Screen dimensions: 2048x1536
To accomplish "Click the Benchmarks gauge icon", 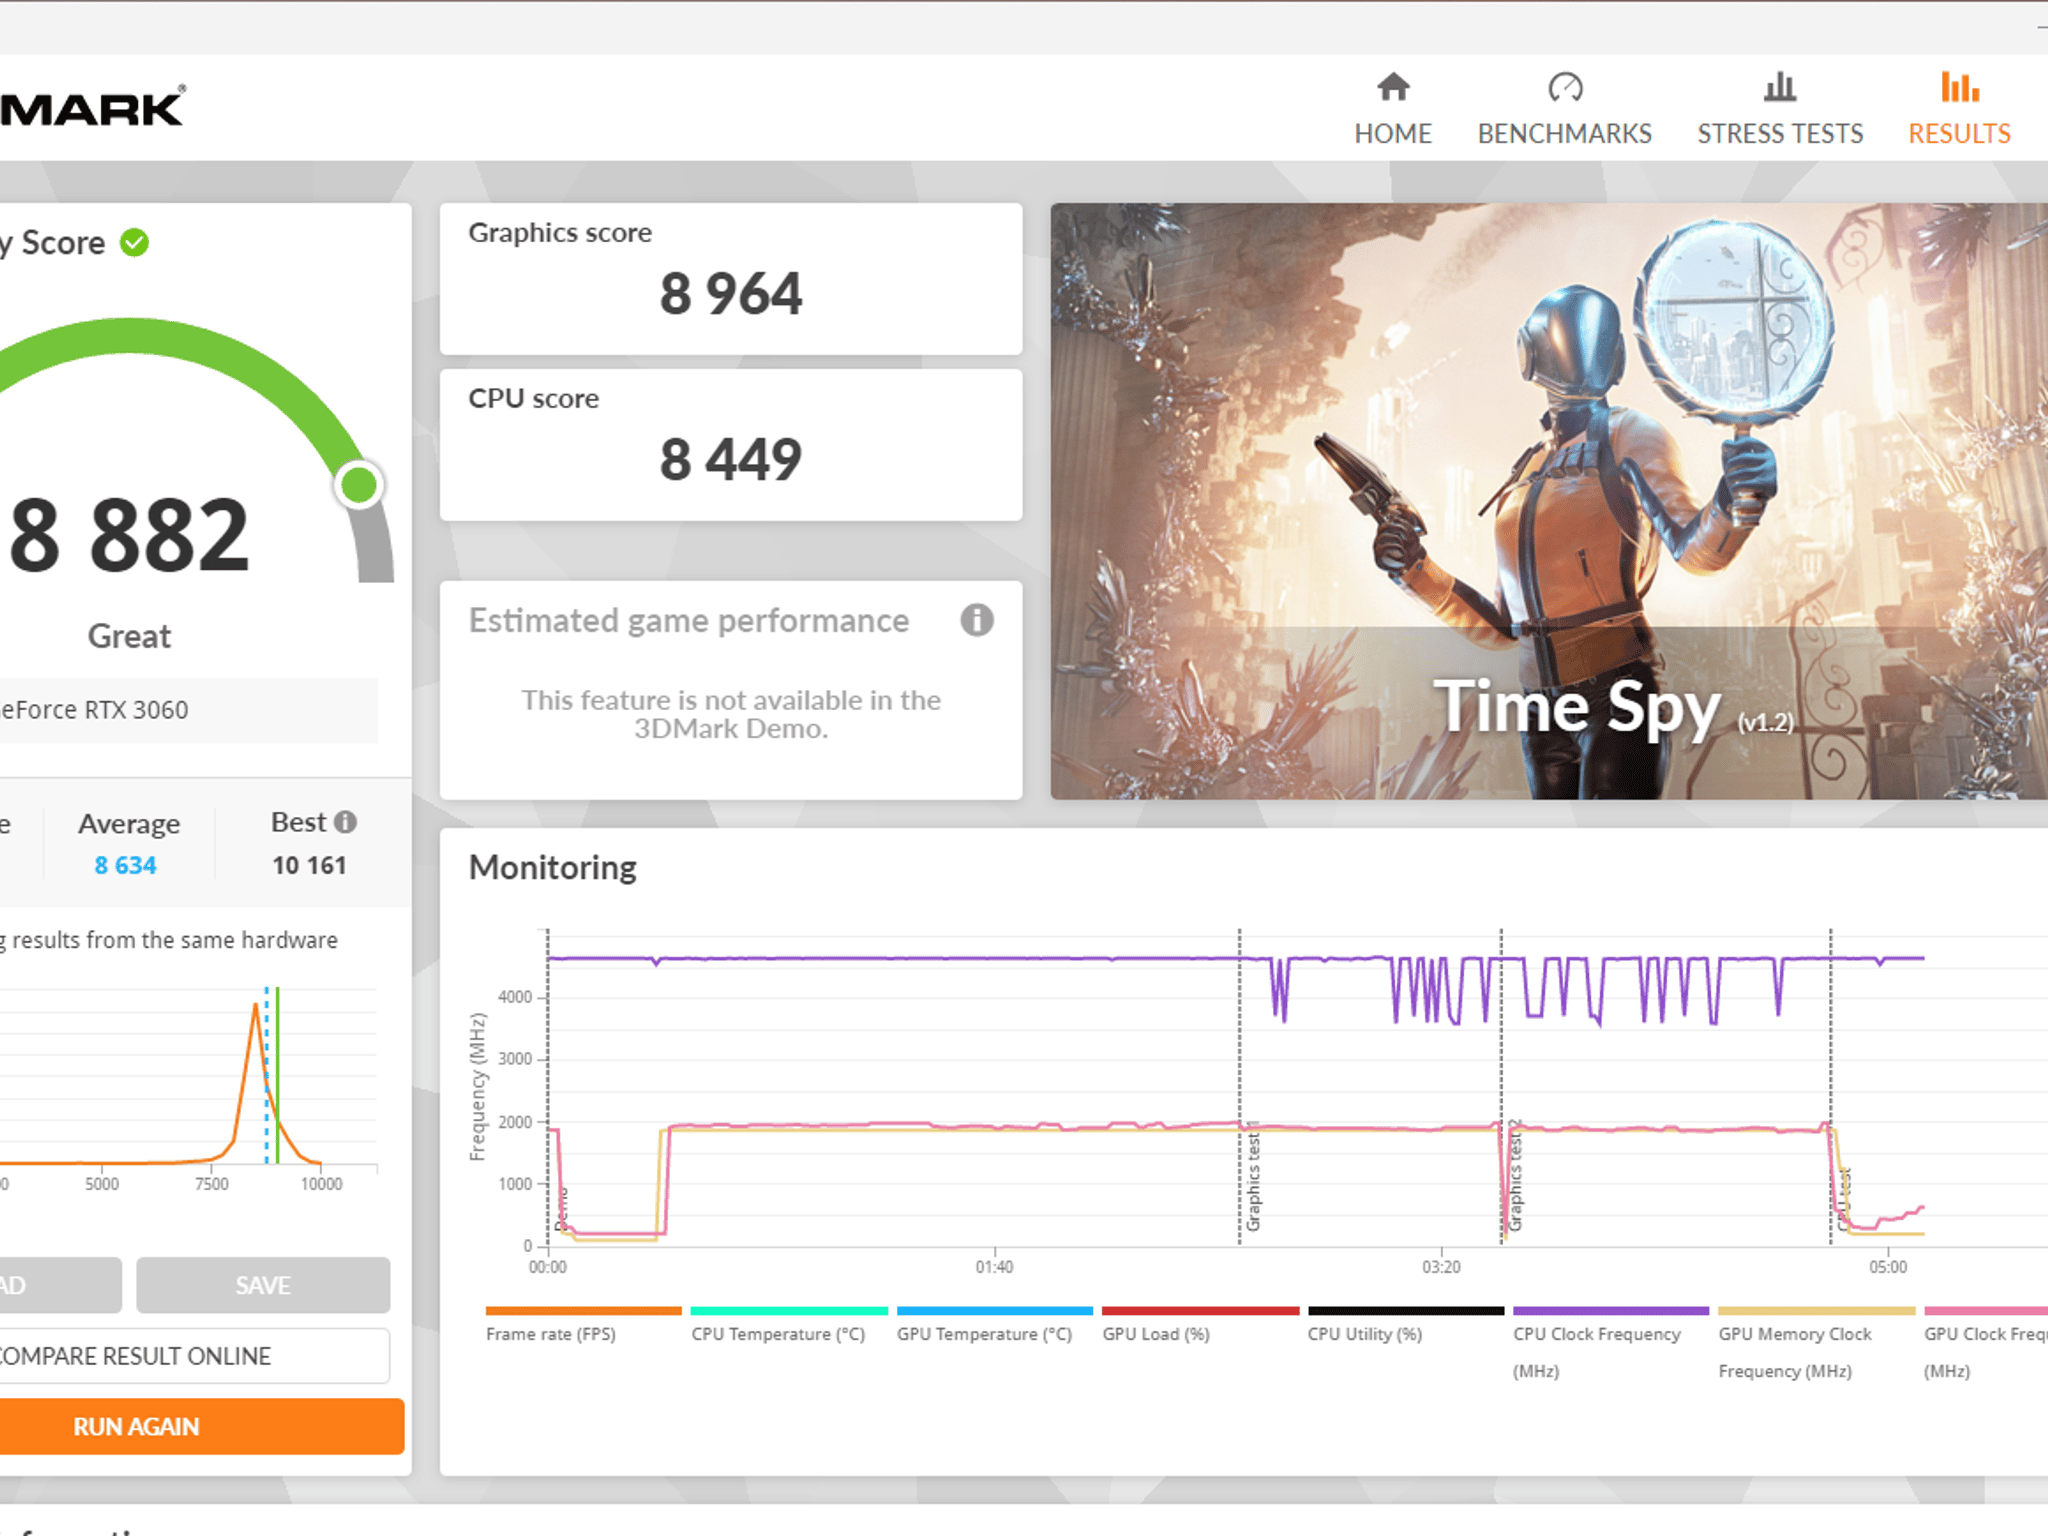I will (1565, 87).
